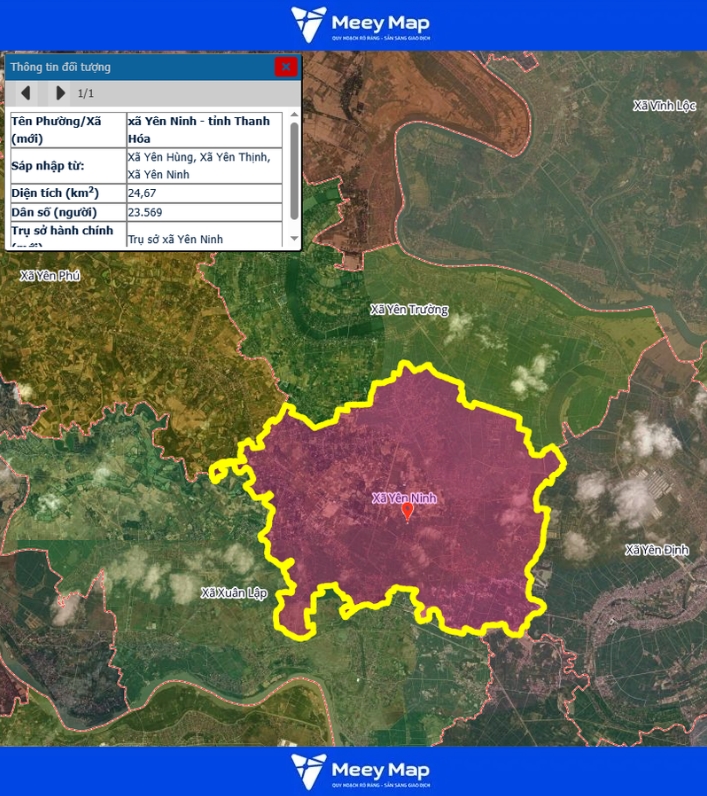This screenshot has width=707, height=796.
Task: Select the Xã Yên Trường map label
Action: coord(409,310)
